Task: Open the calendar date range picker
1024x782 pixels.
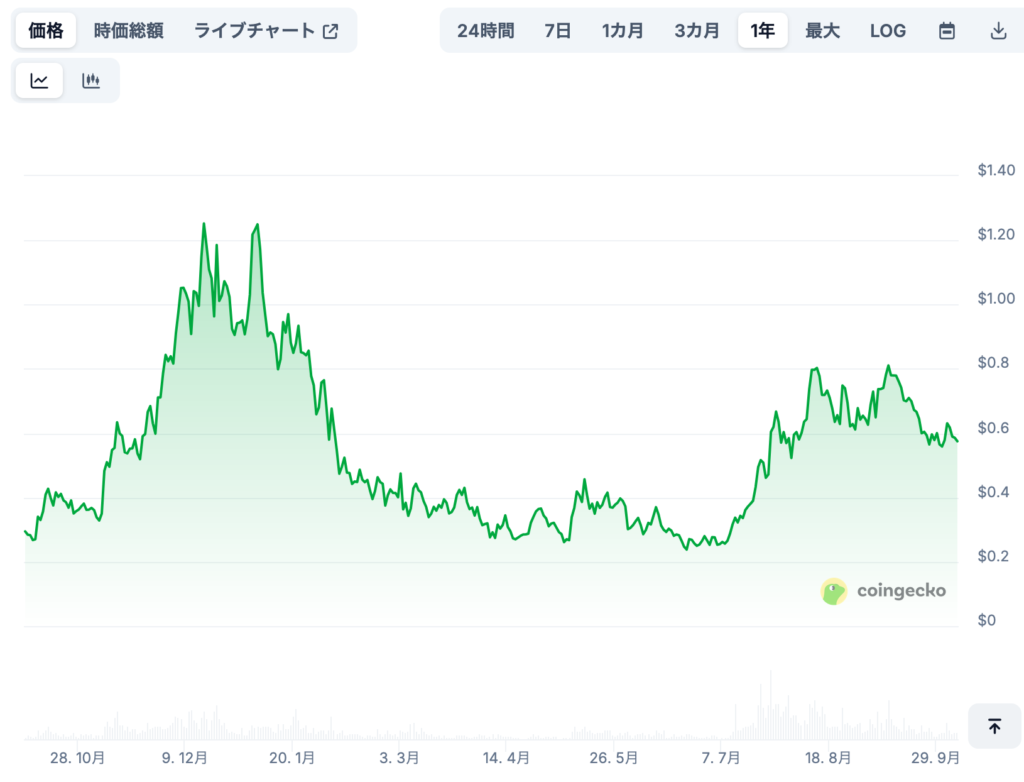Action: click(x=946, y=31)
